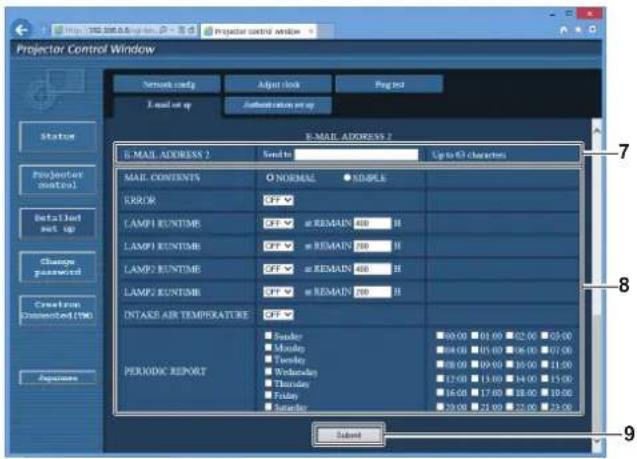This screenshot has height=459, width=637.
Task: Enable the 01:00 report time checkbox
Action: 475,336
